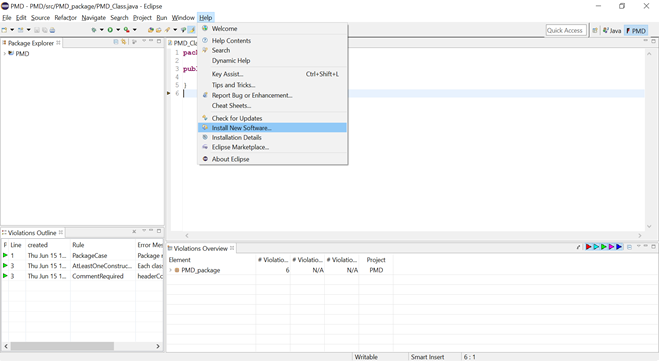
Task: Expand the PMD_package row in Violations Overview
Action: [171, 270]
